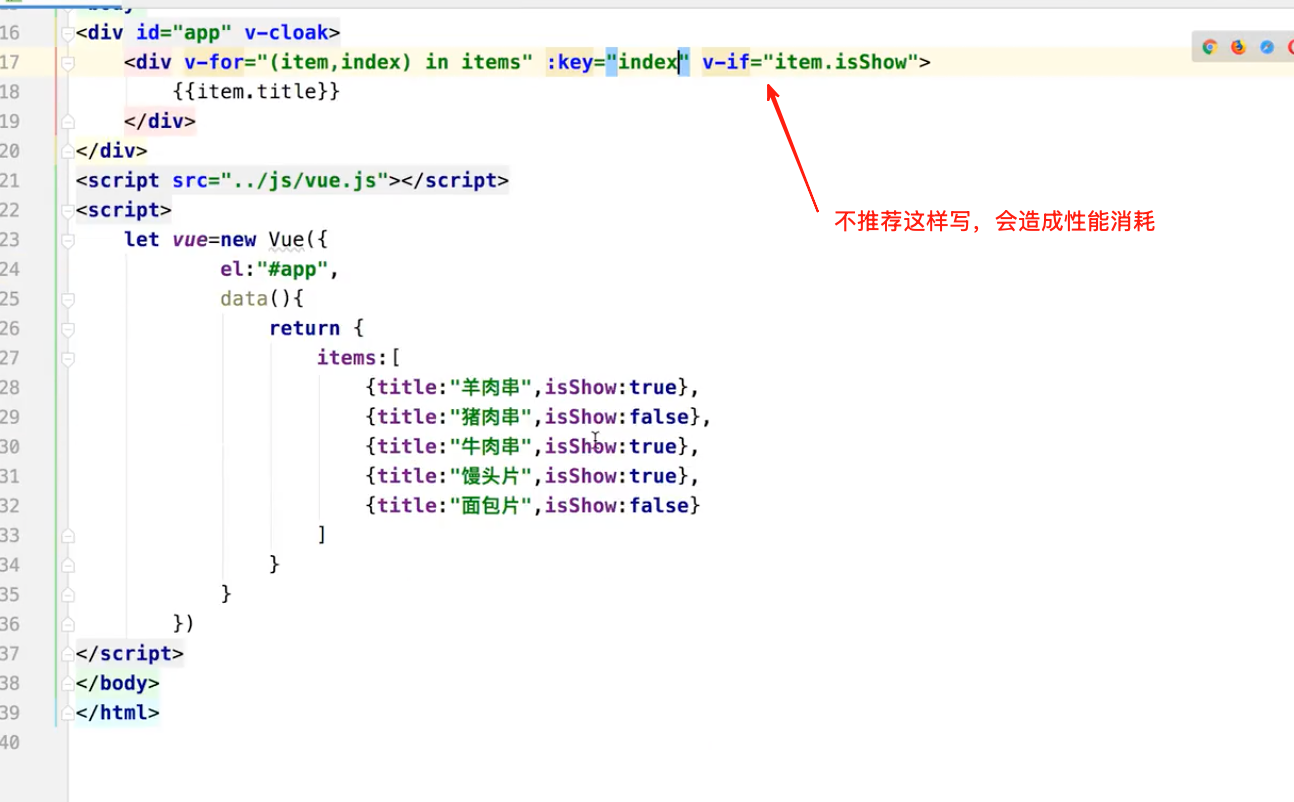
Task: Click isShow:false on the 面包片 row
Action: 617,505
